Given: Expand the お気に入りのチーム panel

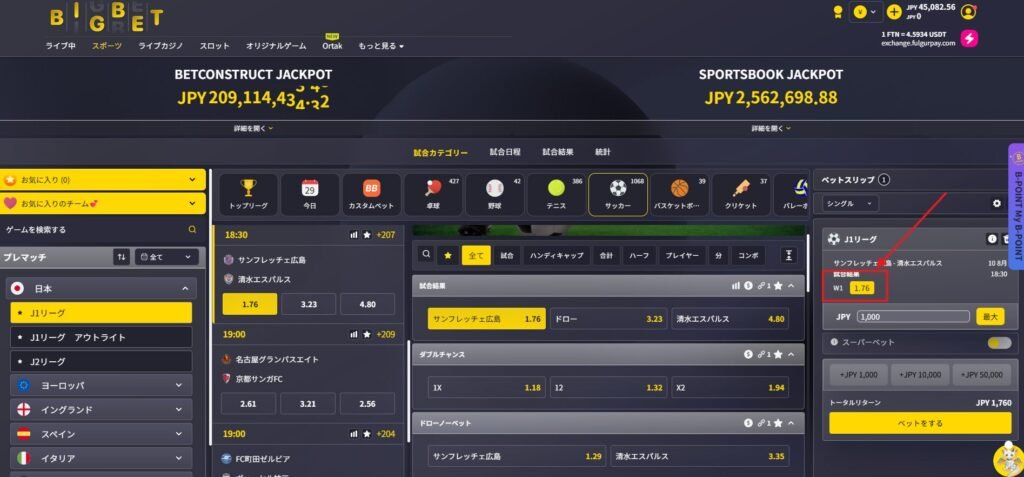Looking at the screenshot, I should tap(103, 203).
